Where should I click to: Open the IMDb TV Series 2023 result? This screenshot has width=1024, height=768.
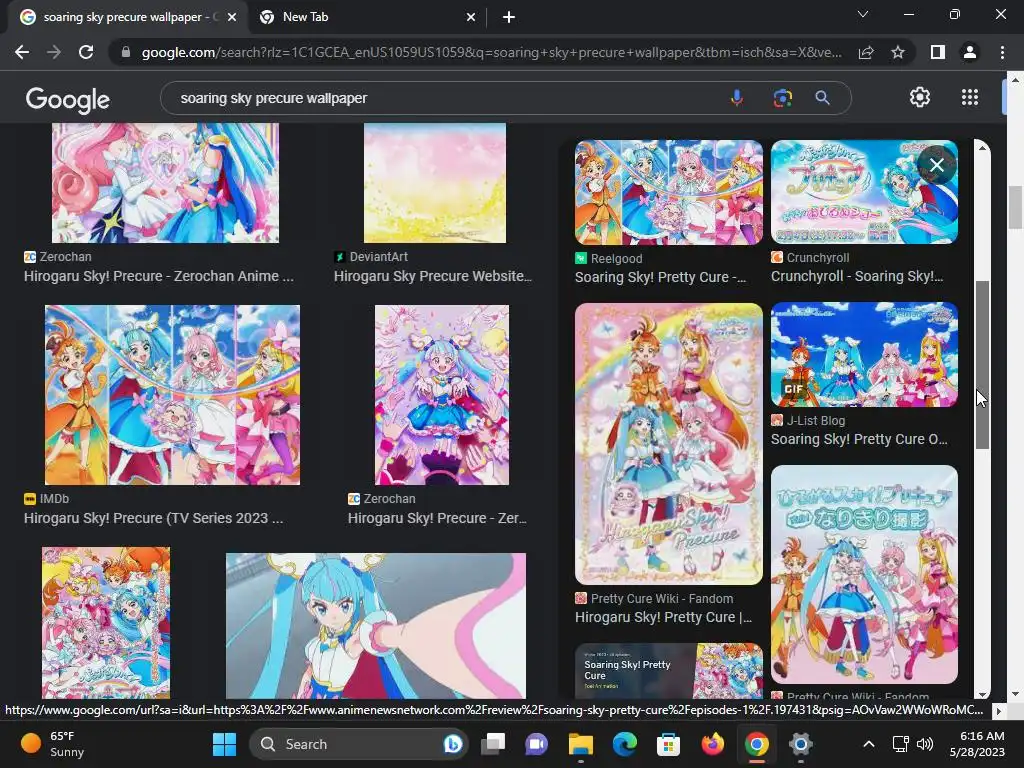pyautogui.click(x=153, y=518)
